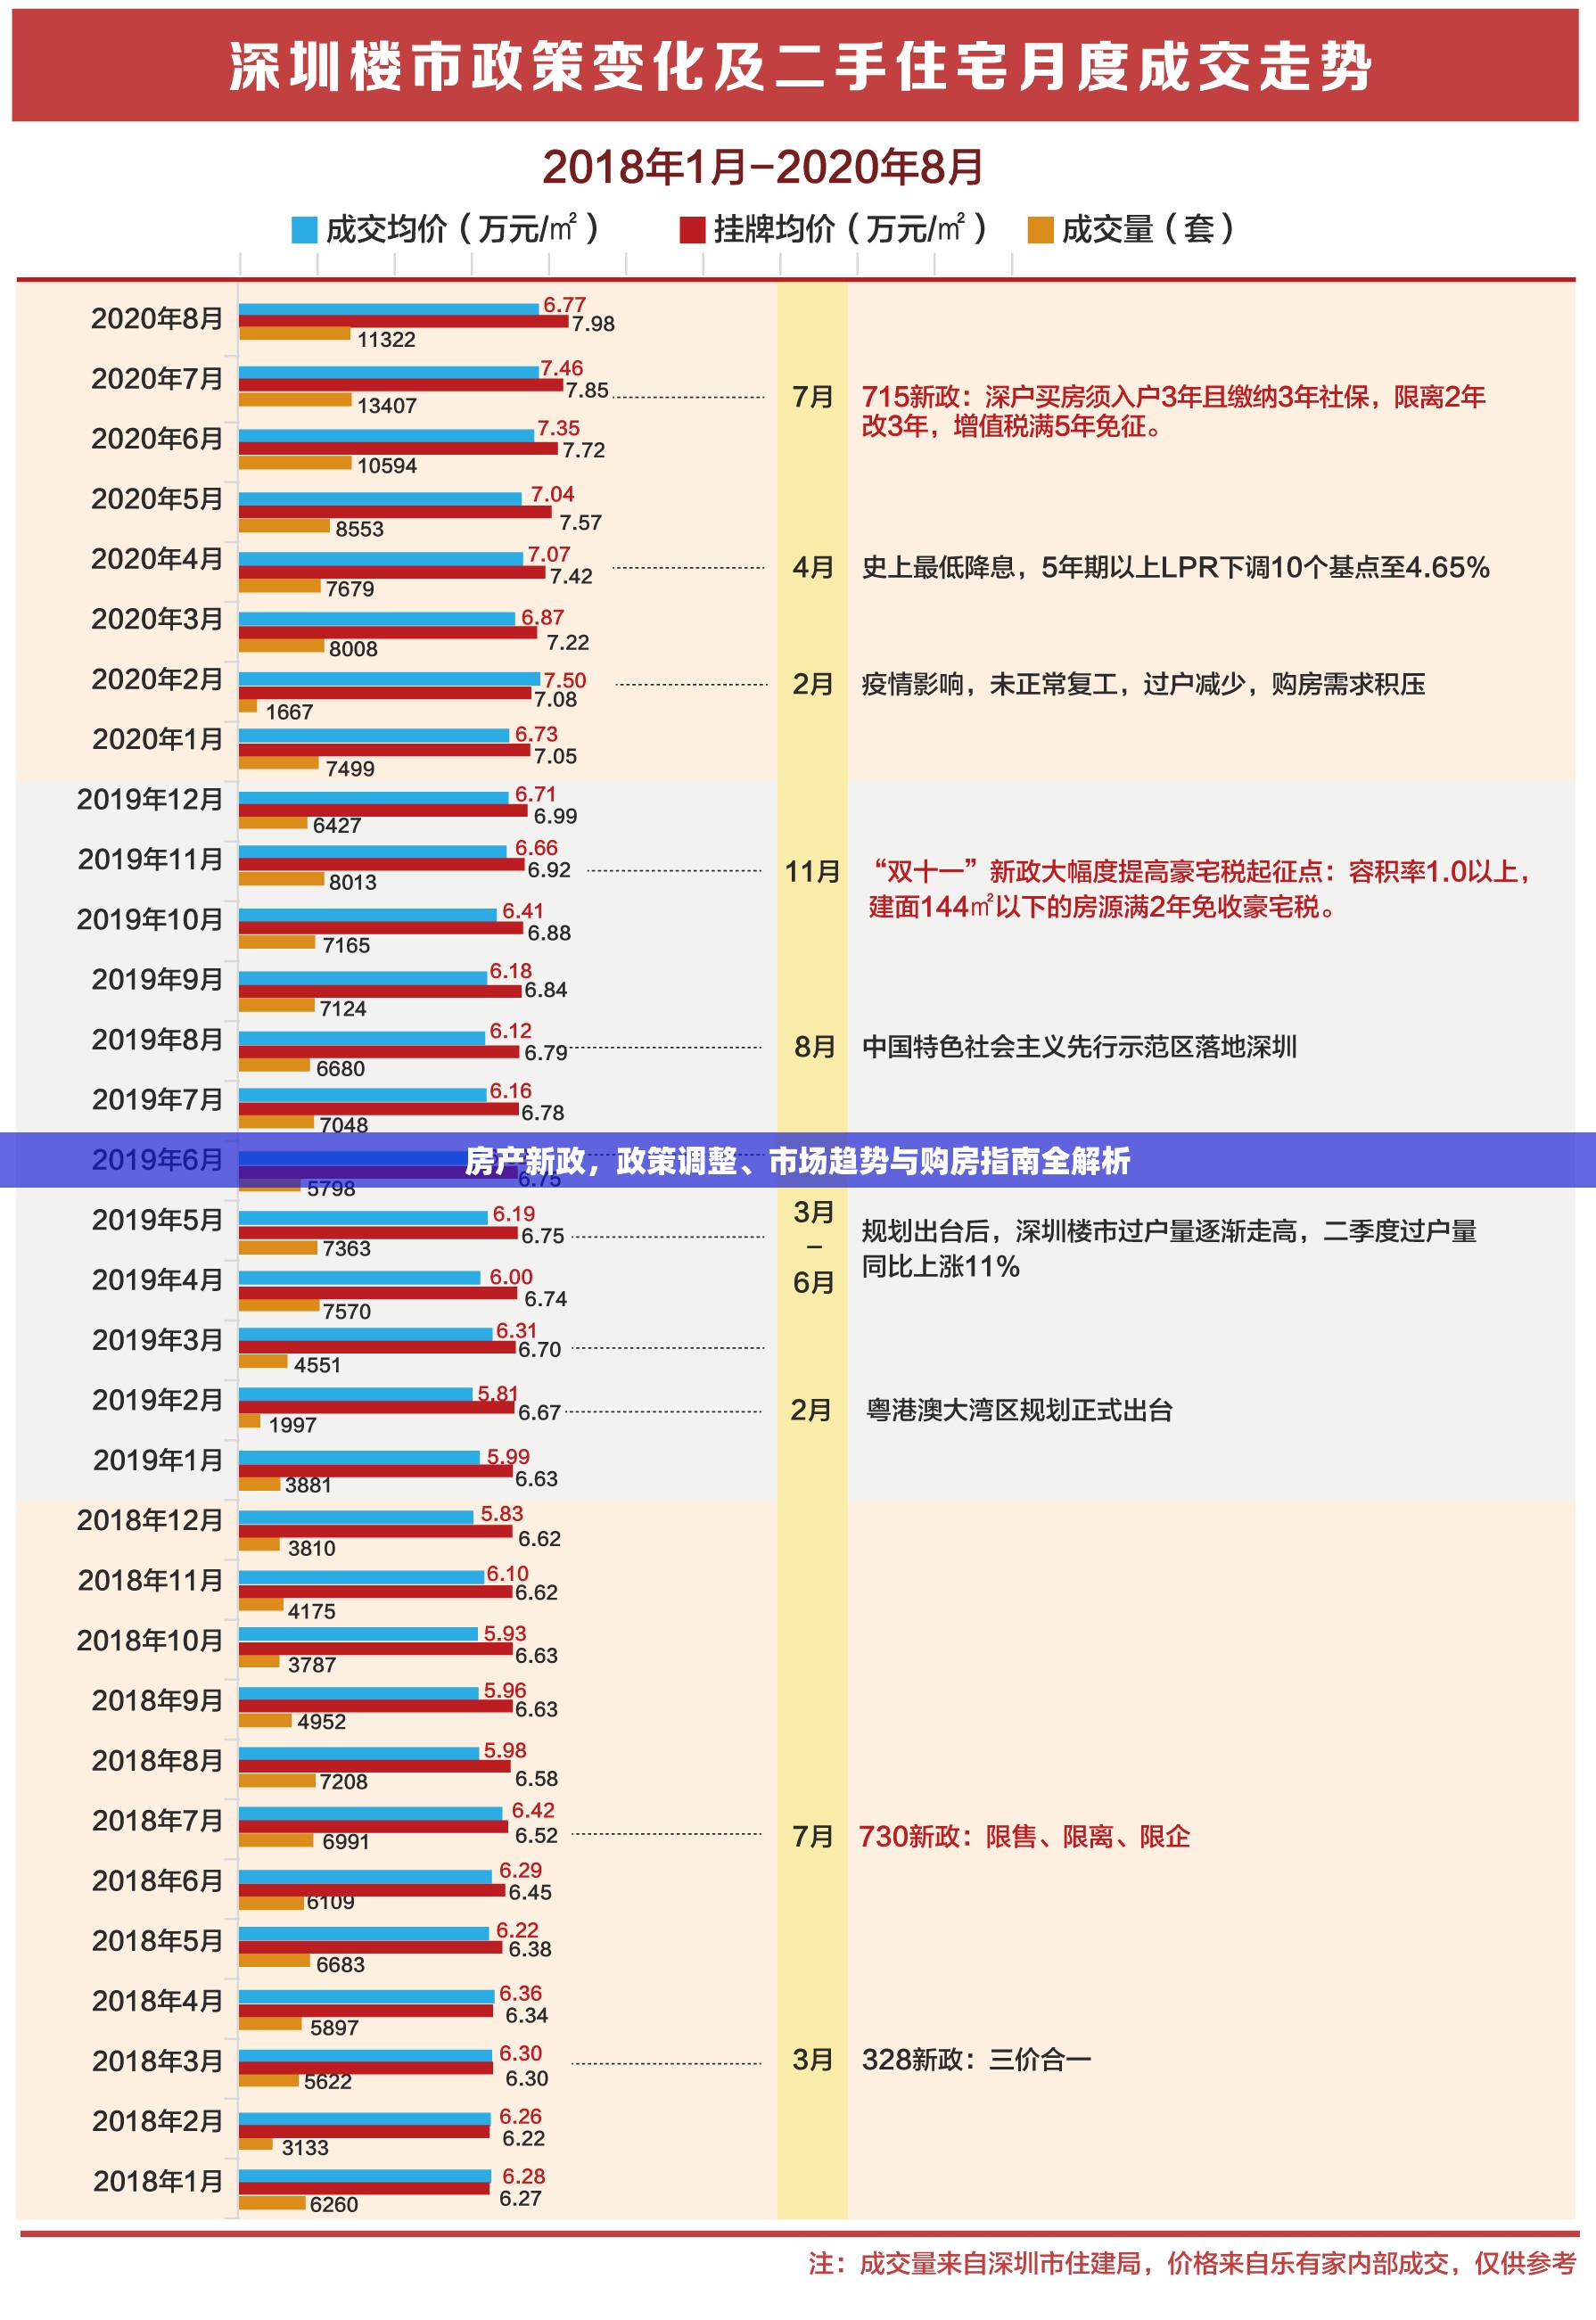Viewport: 1596px width, 2320px height.
Task: Click the 中国特色社会主义先行示范区落地深圳 note
Action: tap(1079, 1047)
